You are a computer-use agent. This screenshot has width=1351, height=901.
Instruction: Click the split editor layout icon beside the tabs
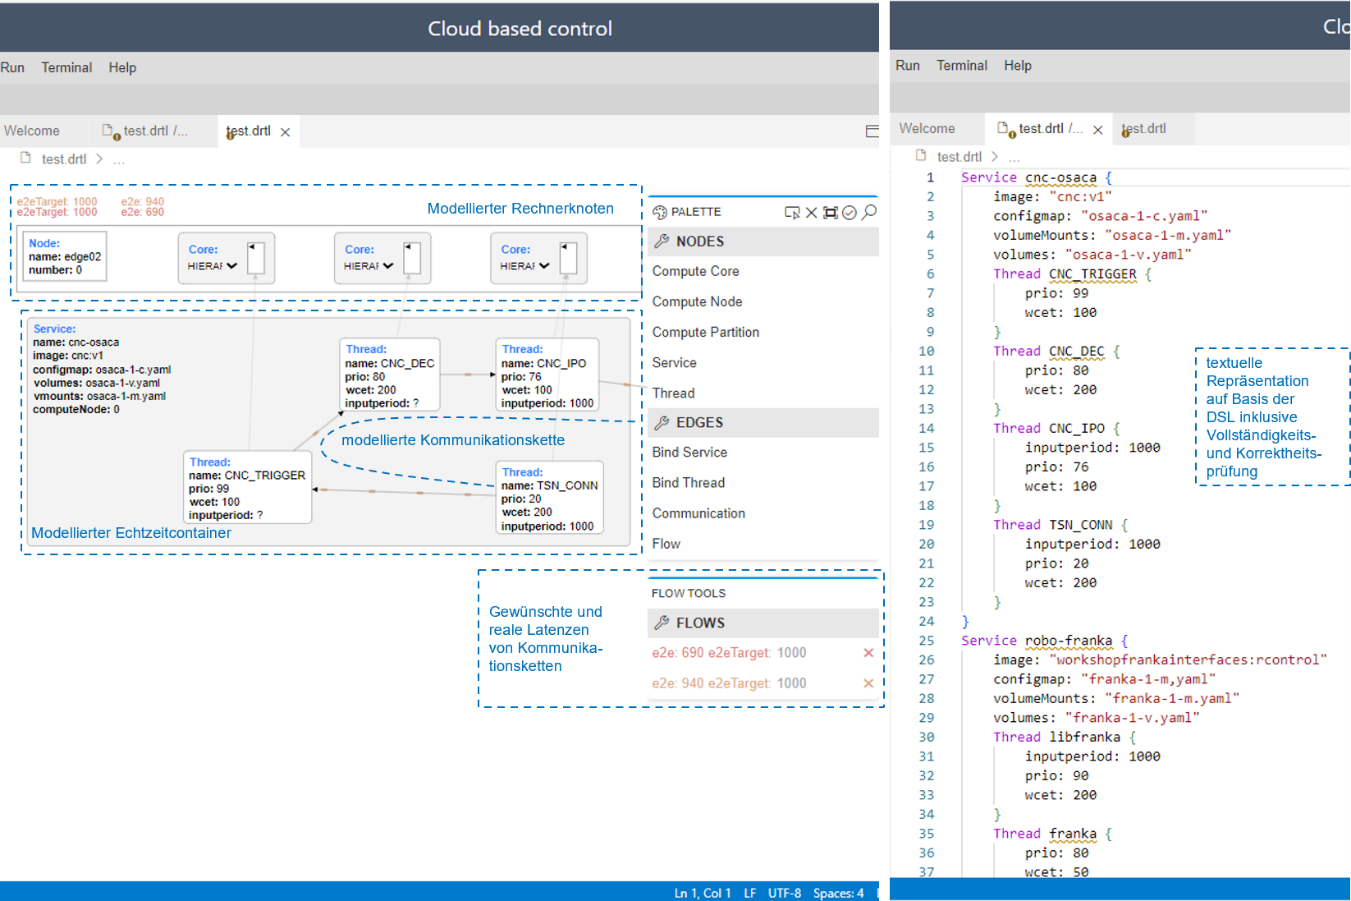[x=872, y=131]
